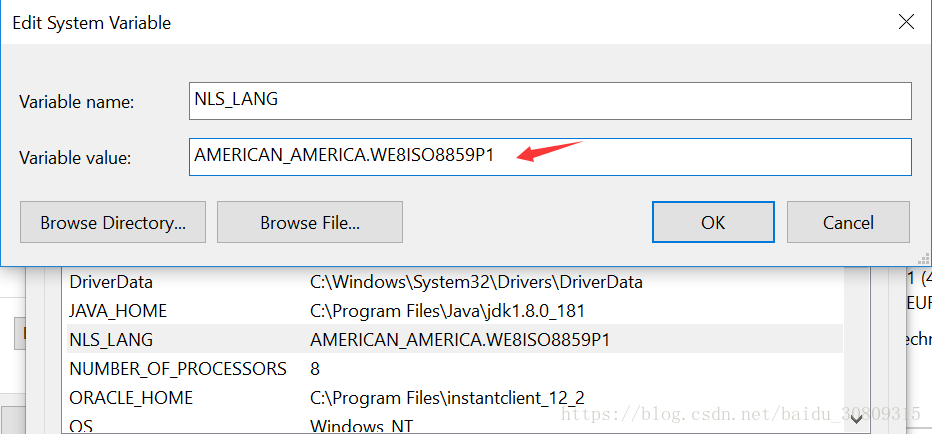This screenshot has width=932, height=434.
Task: Select the JAVA_HOME variable row
Action: point(118,311)
